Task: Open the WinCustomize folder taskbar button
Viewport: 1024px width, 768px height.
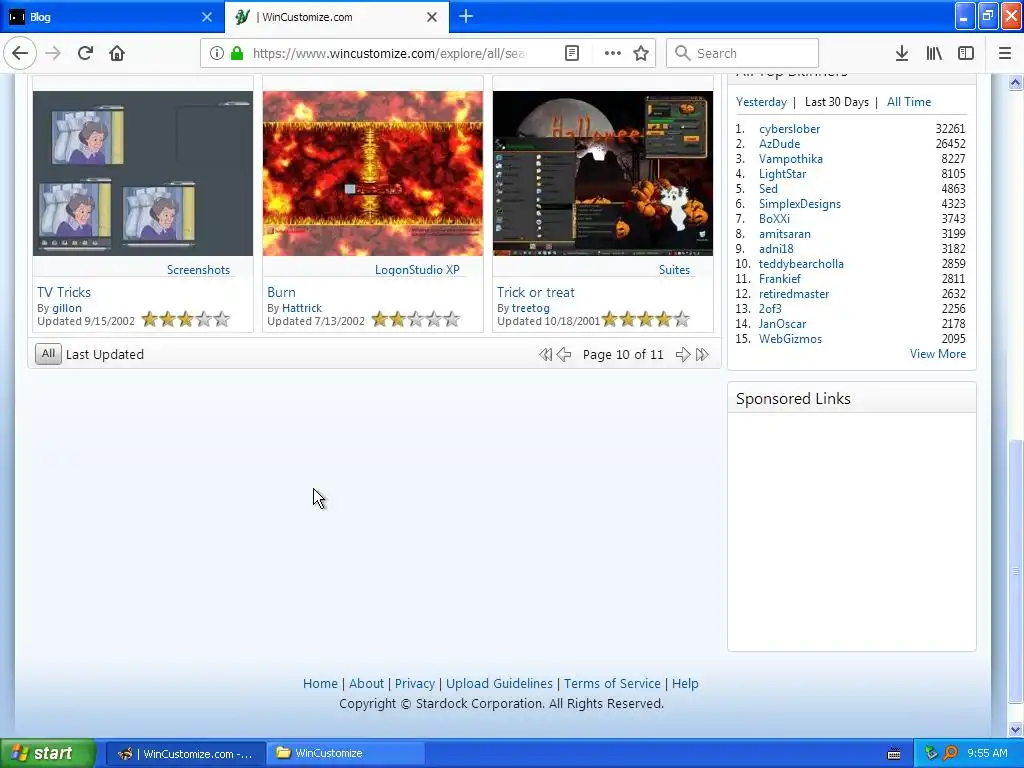Action: (345, 754)
